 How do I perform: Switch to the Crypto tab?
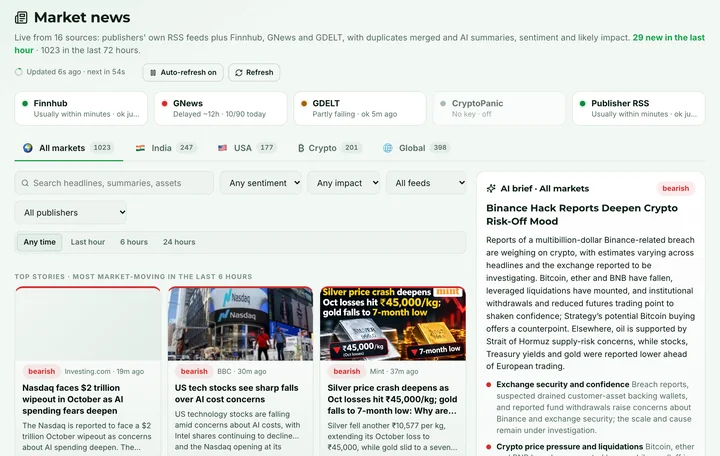[x=329, y=148]
